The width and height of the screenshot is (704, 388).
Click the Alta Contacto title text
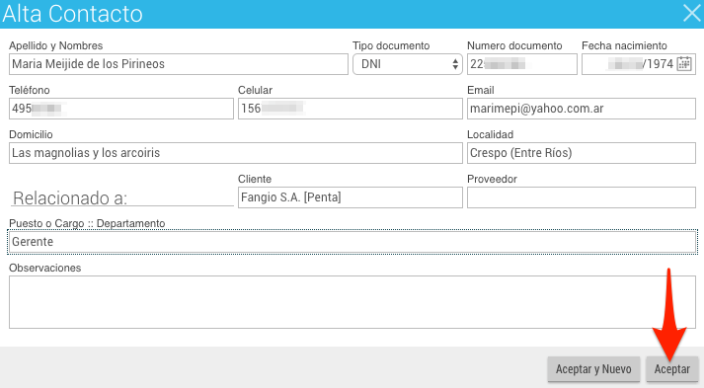(73, 14)
